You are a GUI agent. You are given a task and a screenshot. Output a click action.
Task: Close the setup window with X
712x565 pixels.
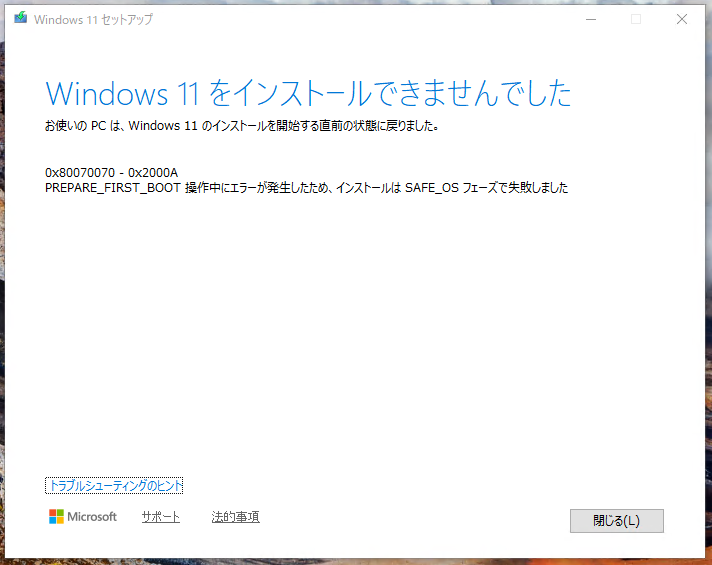(682, 19)
